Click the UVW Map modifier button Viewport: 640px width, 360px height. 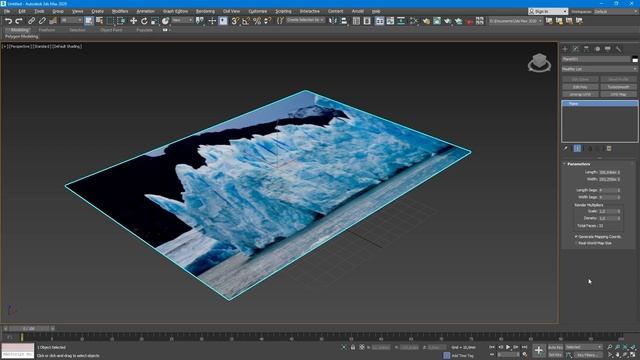[x=618, y=94]
